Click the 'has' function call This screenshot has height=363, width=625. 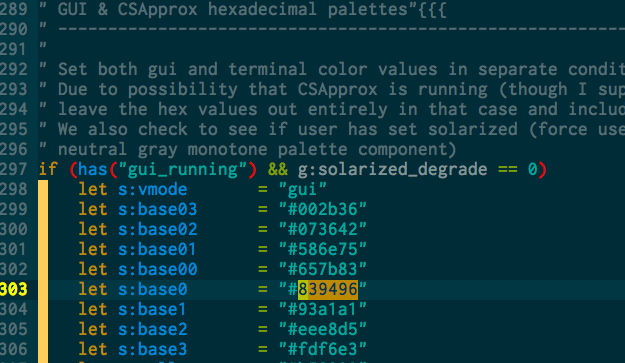click(x=93, y=169)
